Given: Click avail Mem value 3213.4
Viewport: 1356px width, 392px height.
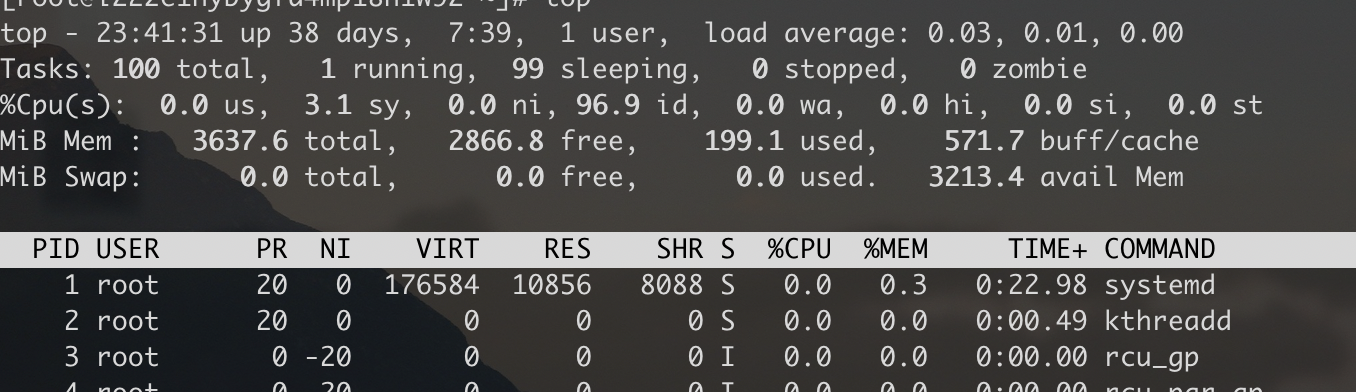Looking at the screenshot, I should tap(976, 178).
